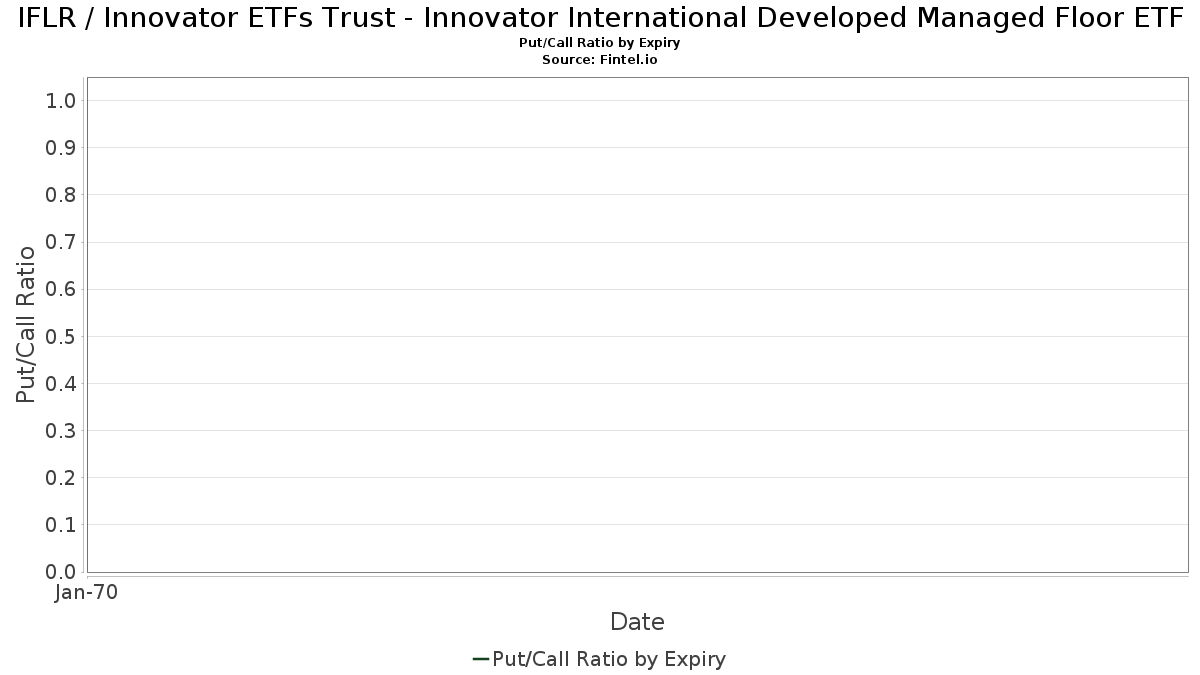The image size is (1200, 675).
Task: Click the 0.9 y-axis tick label
Action: tap(61, 148)
